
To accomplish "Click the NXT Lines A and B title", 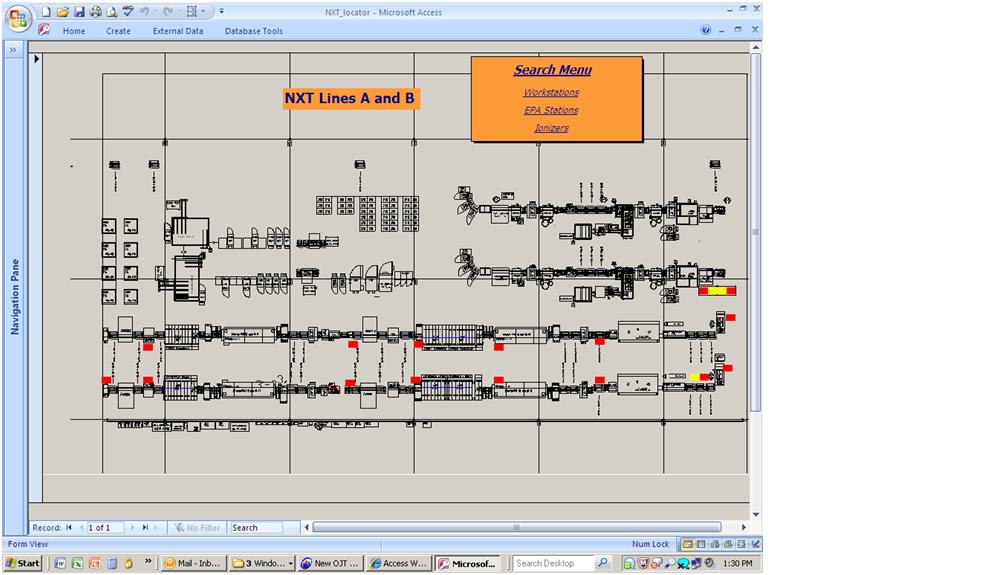I will point(349,98).
